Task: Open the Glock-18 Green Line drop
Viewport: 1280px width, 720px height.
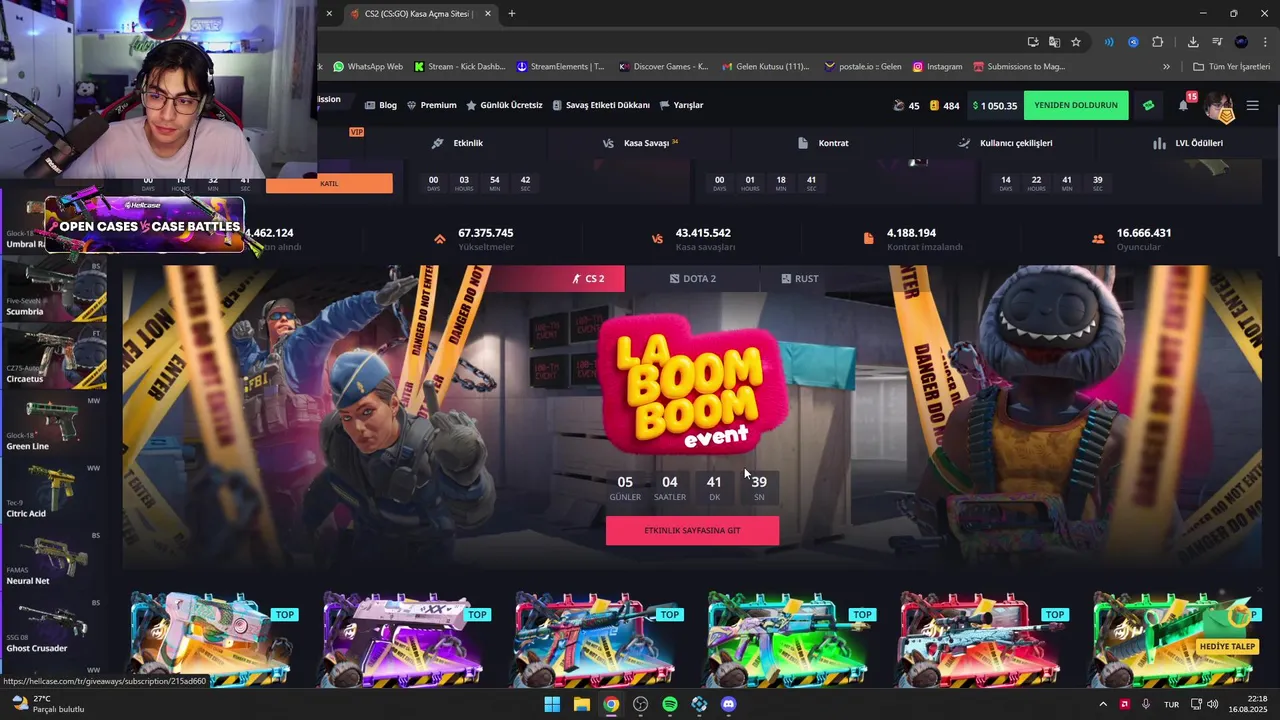Action: (x=54, y=424)
